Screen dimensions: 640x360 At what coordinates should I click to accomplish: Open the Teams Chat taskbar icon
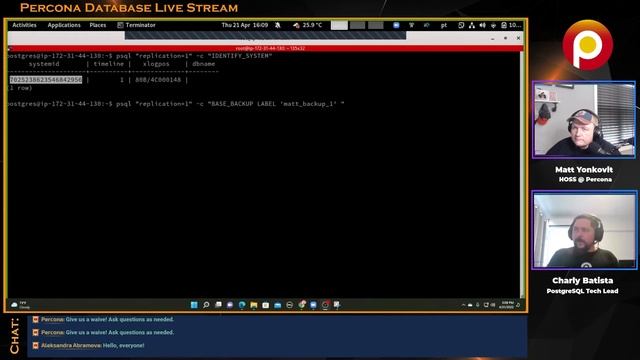coord(230,304)
